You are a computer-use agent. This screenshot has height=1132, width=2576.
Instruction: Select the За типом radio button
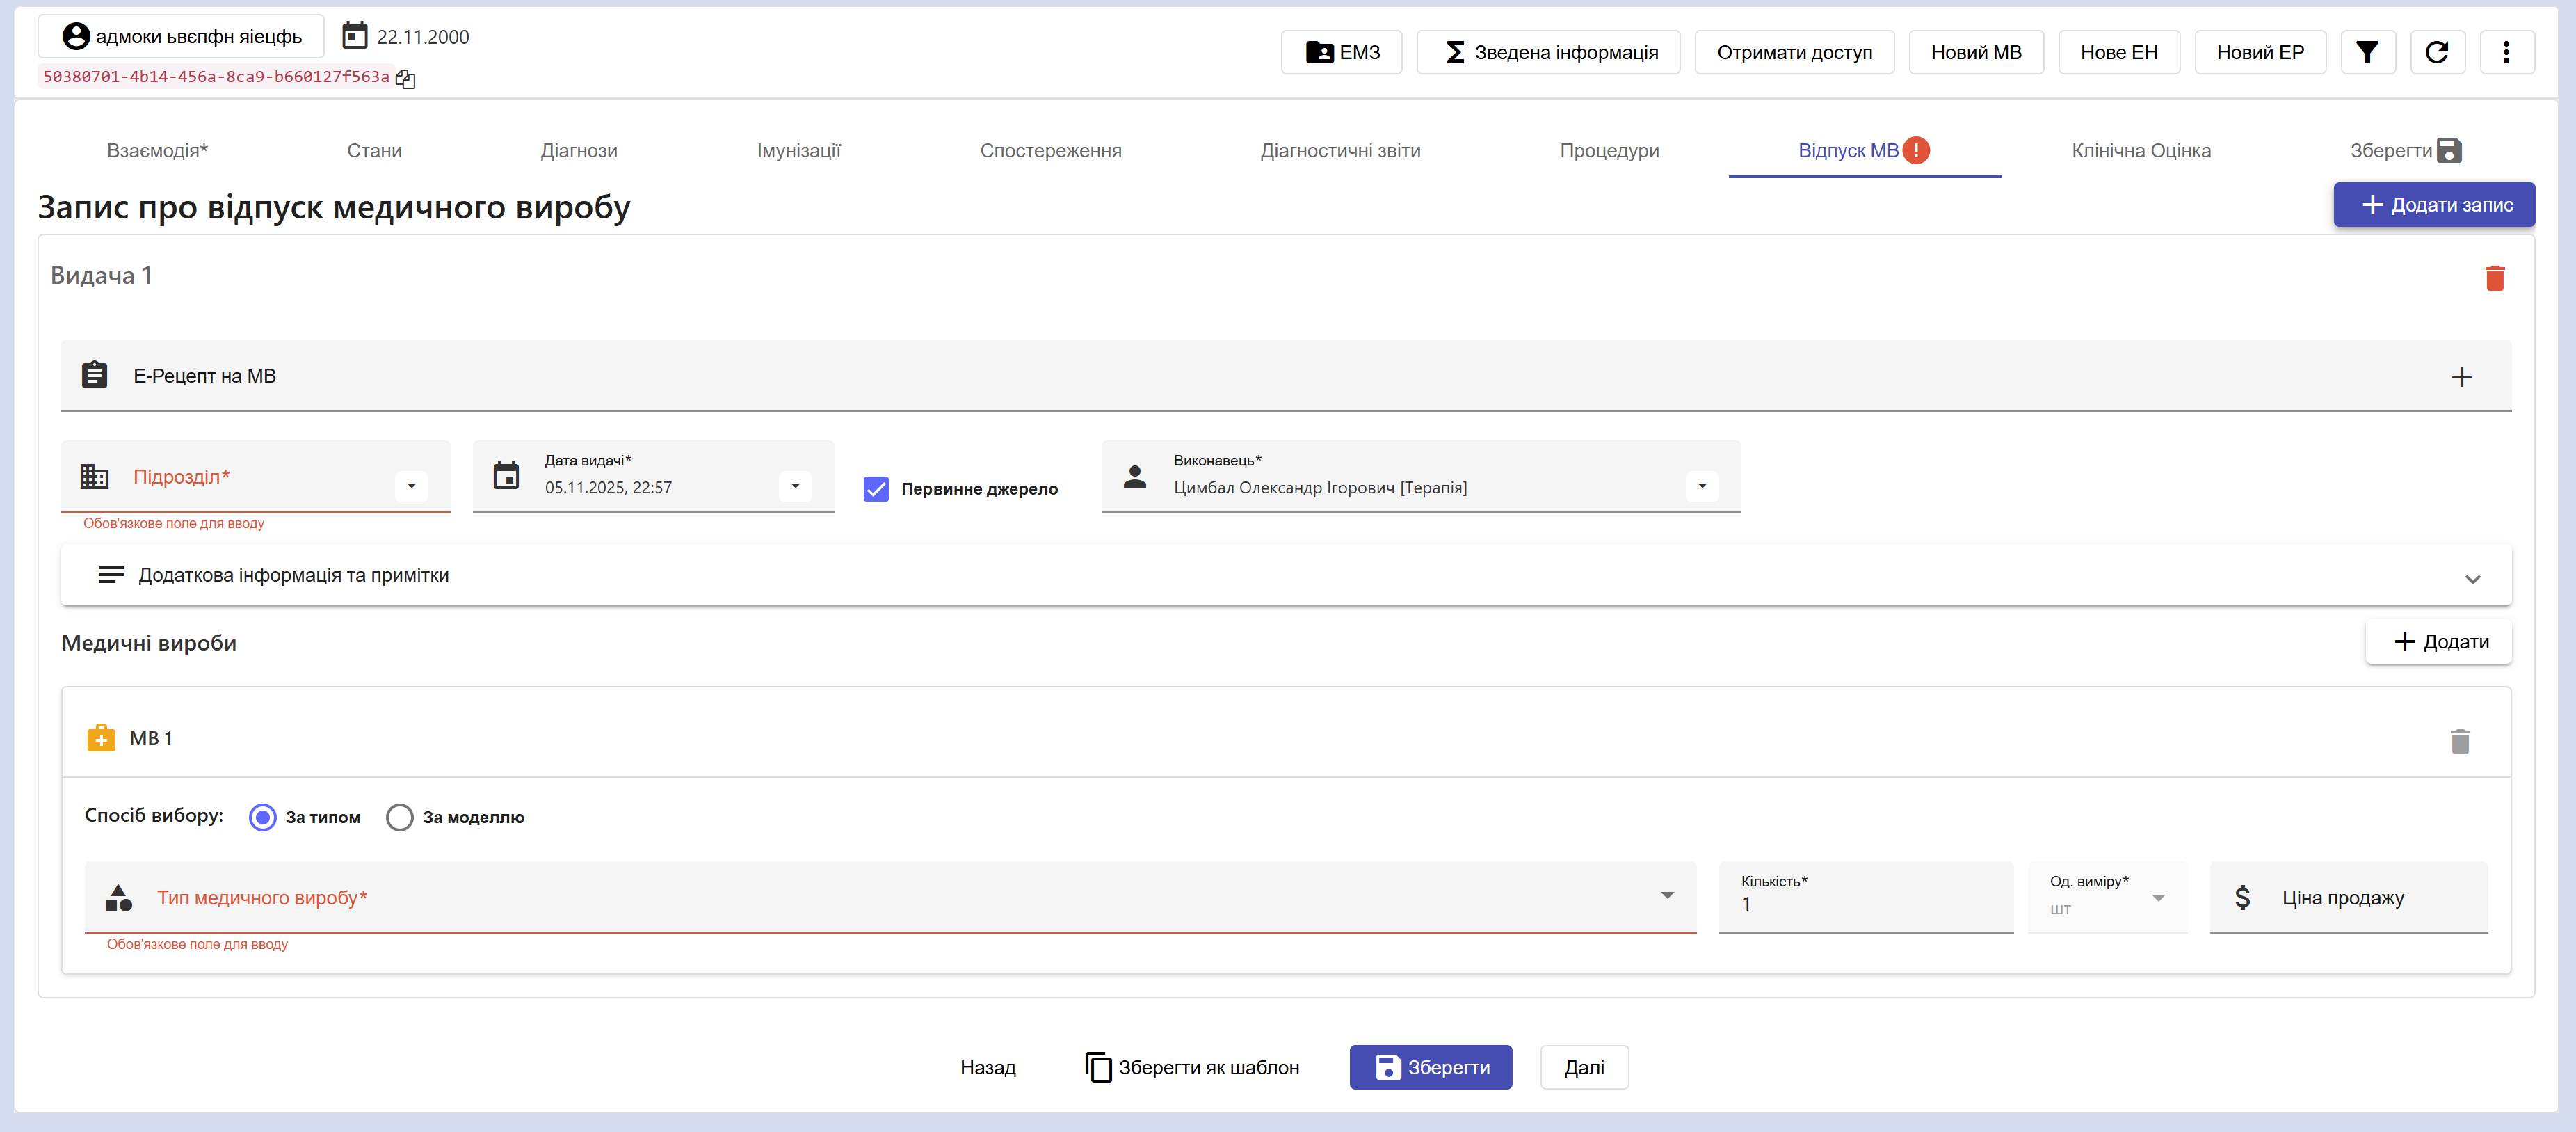tap(263, 817)
